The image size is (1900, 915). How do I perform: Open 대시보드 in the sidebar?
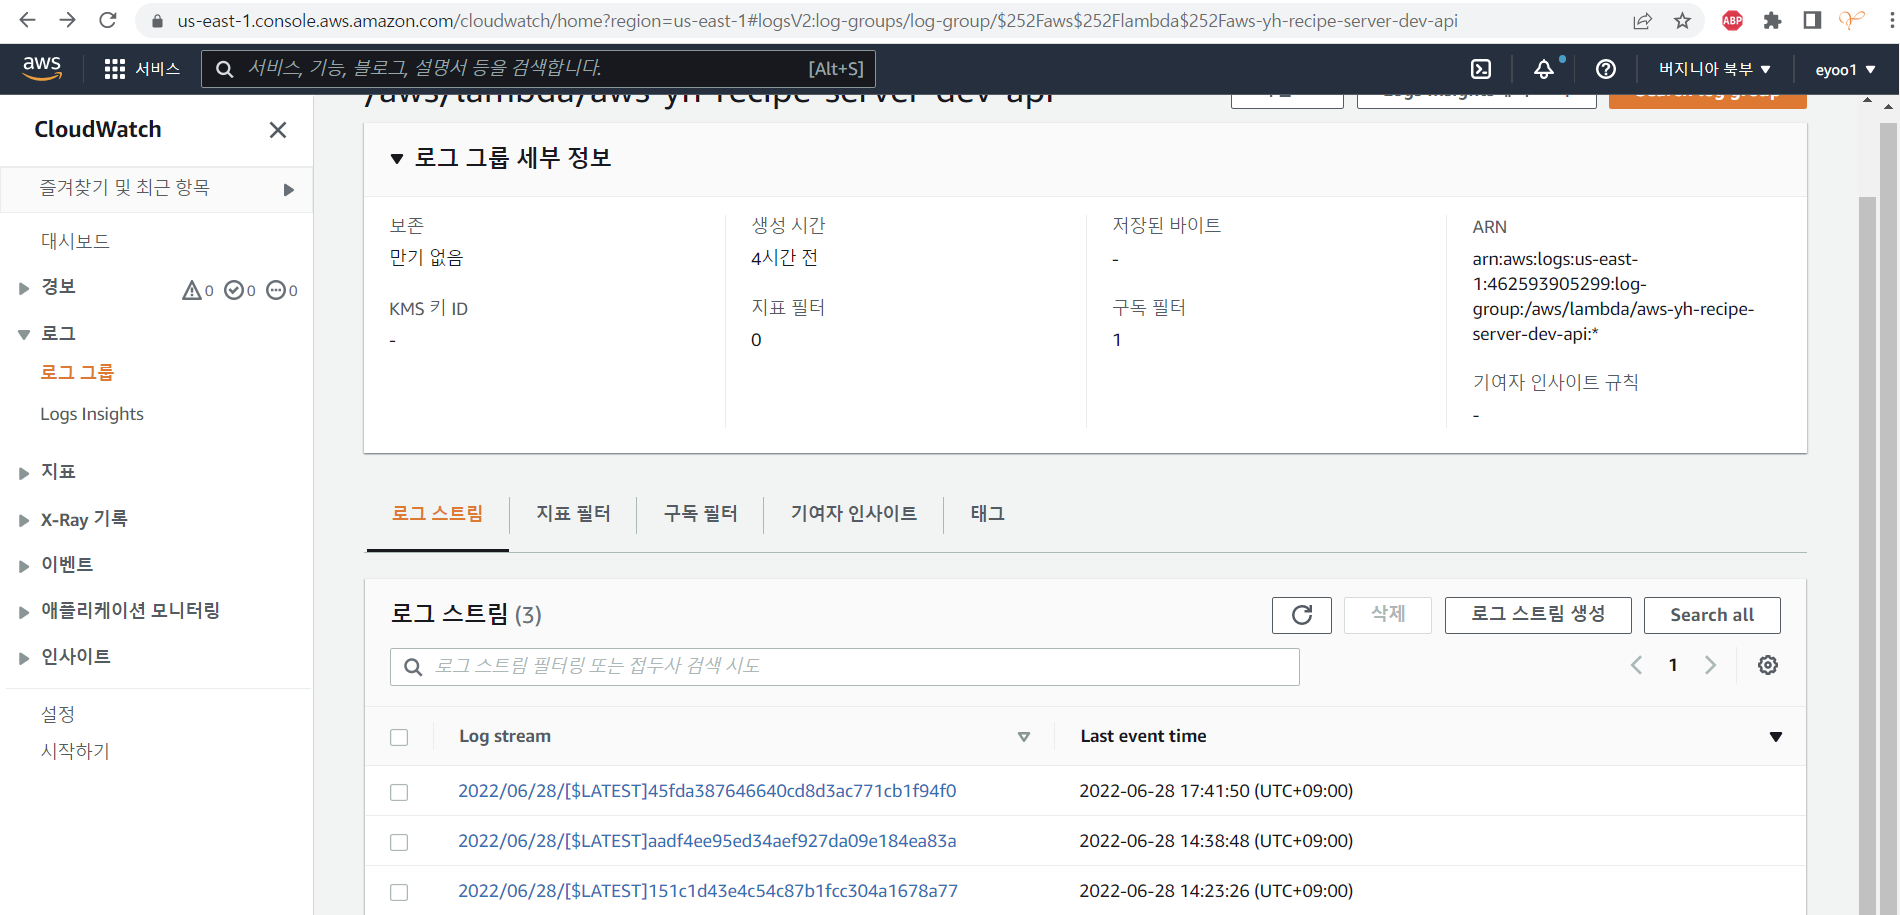click(75, 241)
